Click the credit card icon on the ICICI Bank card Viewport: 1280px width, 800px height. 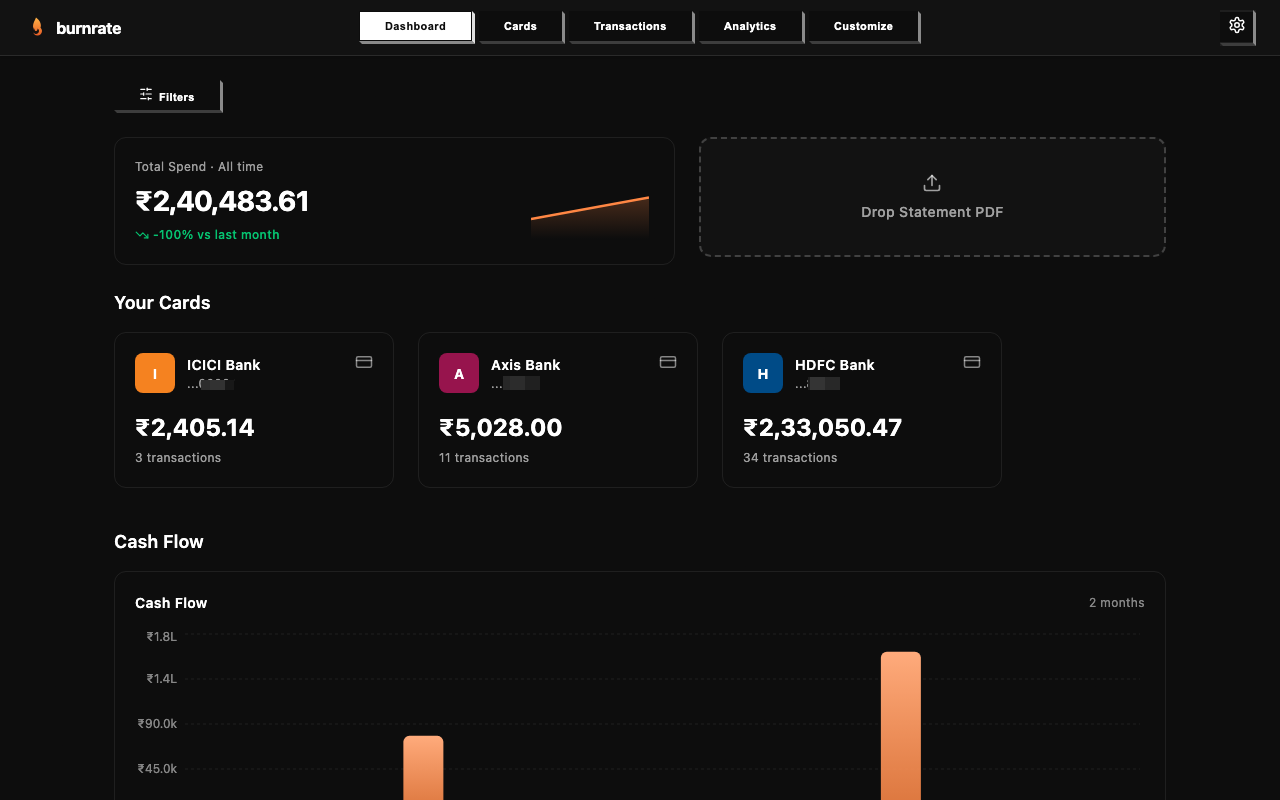coord(363,361)
